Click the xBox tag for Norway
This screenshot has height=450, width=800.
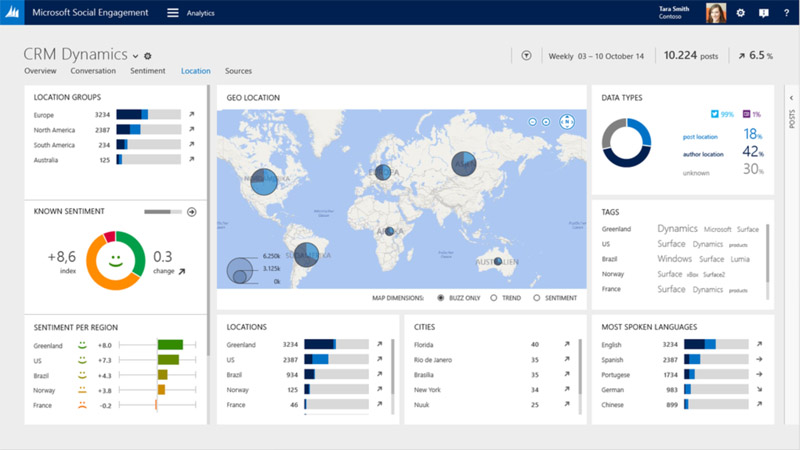click(692, 274)
